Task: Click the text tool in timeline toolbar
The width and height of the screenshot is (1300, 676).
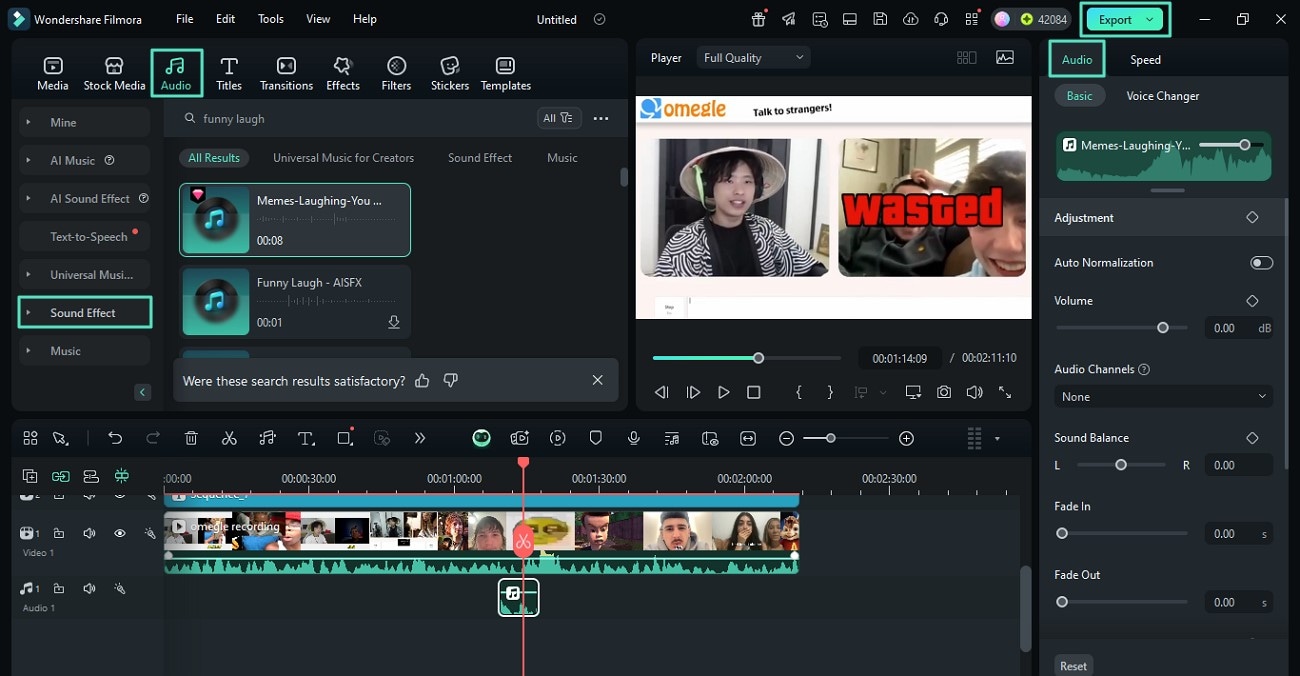Action: [x=306, y=438]
